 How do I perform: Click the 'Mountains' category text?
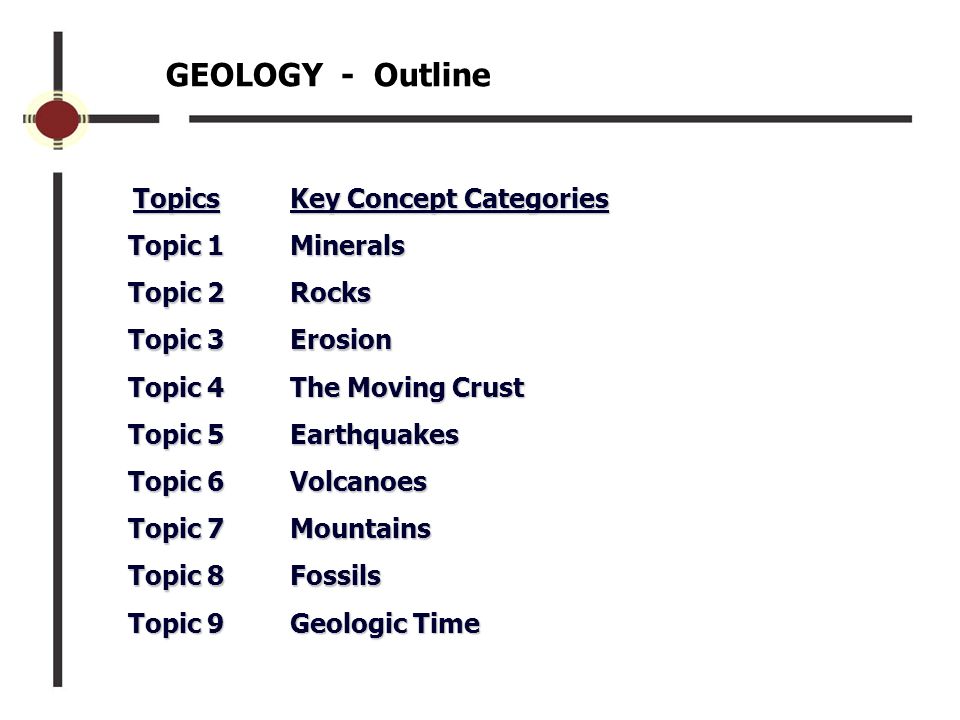point(361,530)
